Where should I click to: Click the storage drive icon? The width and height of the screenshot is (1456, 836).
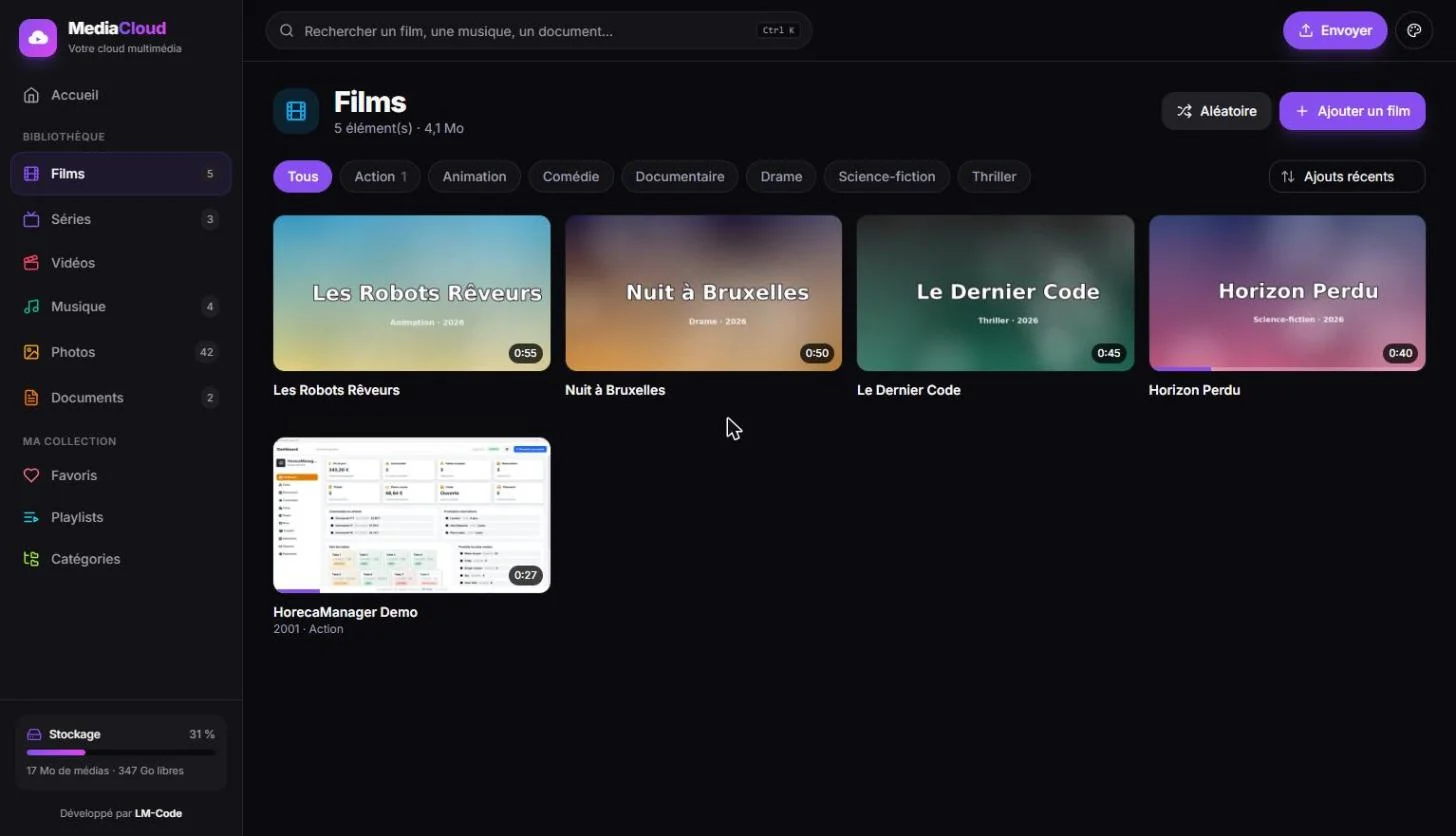(34, 734)
